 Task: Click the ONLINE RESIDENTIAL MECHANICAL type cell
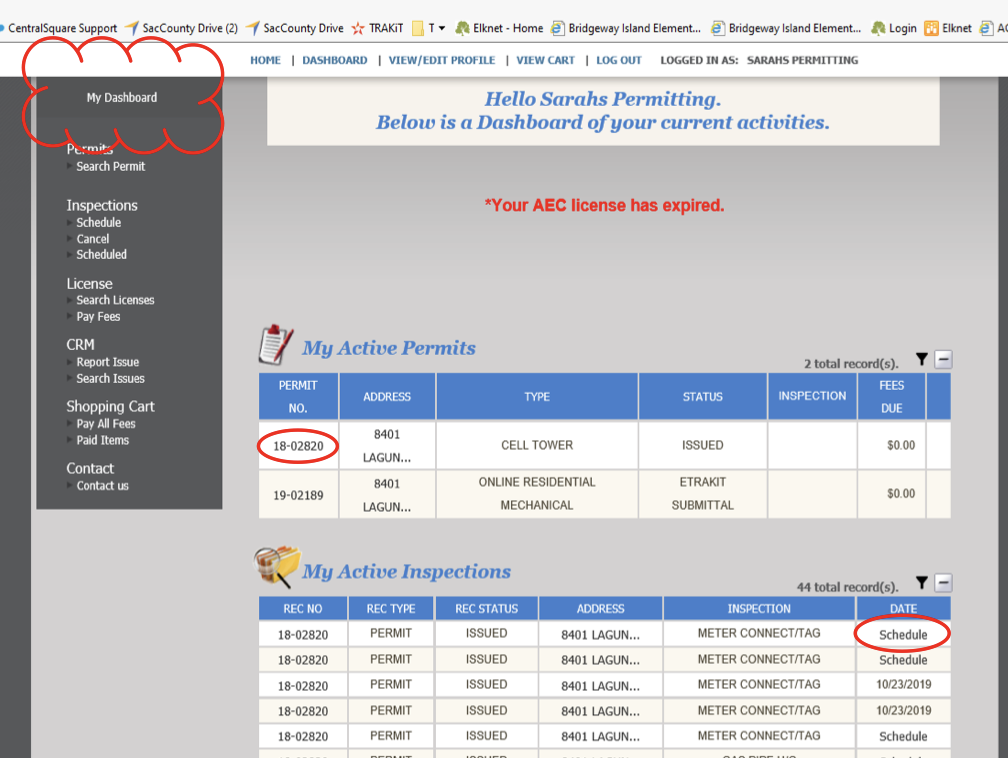point(537,494)
